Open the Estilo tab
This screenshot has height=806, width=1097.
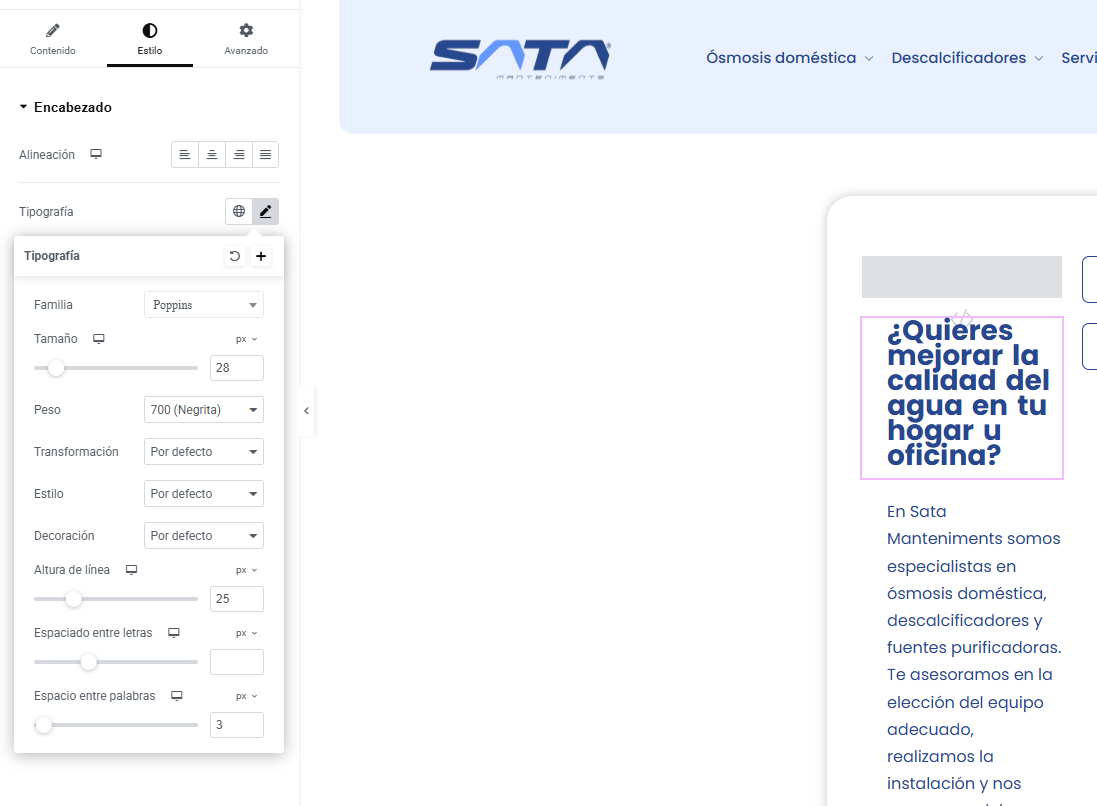click(x=150, y=39)
